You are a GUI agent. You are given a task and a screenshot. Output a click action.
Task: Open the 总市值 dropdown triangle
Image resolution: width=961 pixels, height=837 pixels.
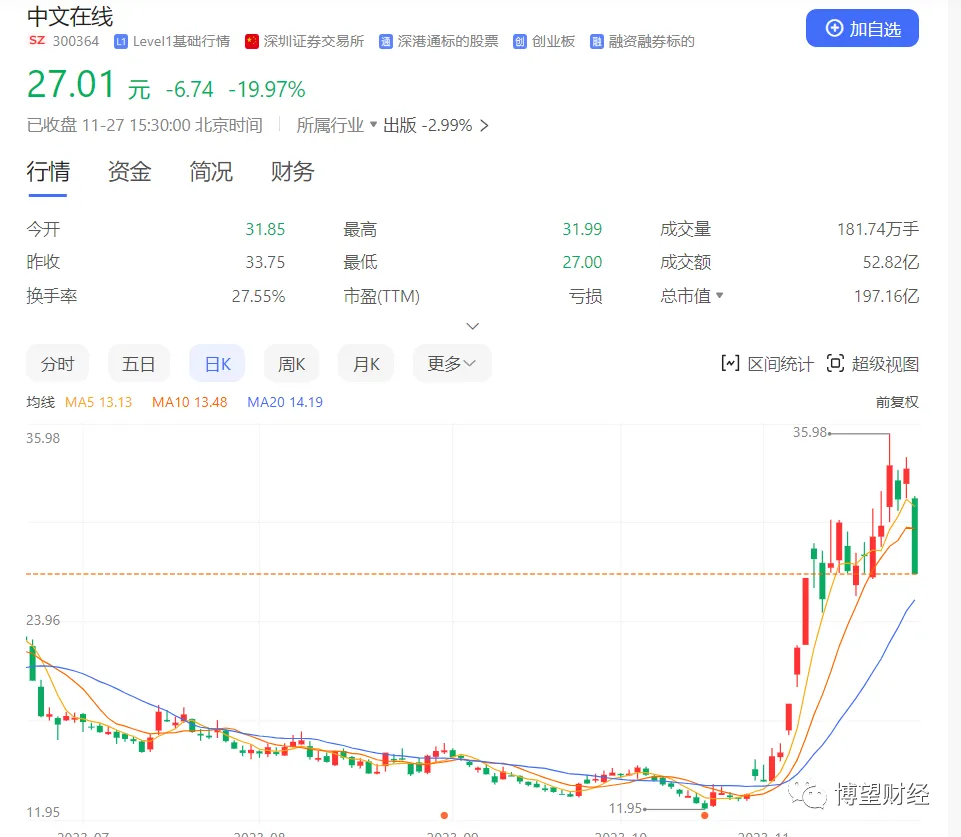(x=720, y=295)
